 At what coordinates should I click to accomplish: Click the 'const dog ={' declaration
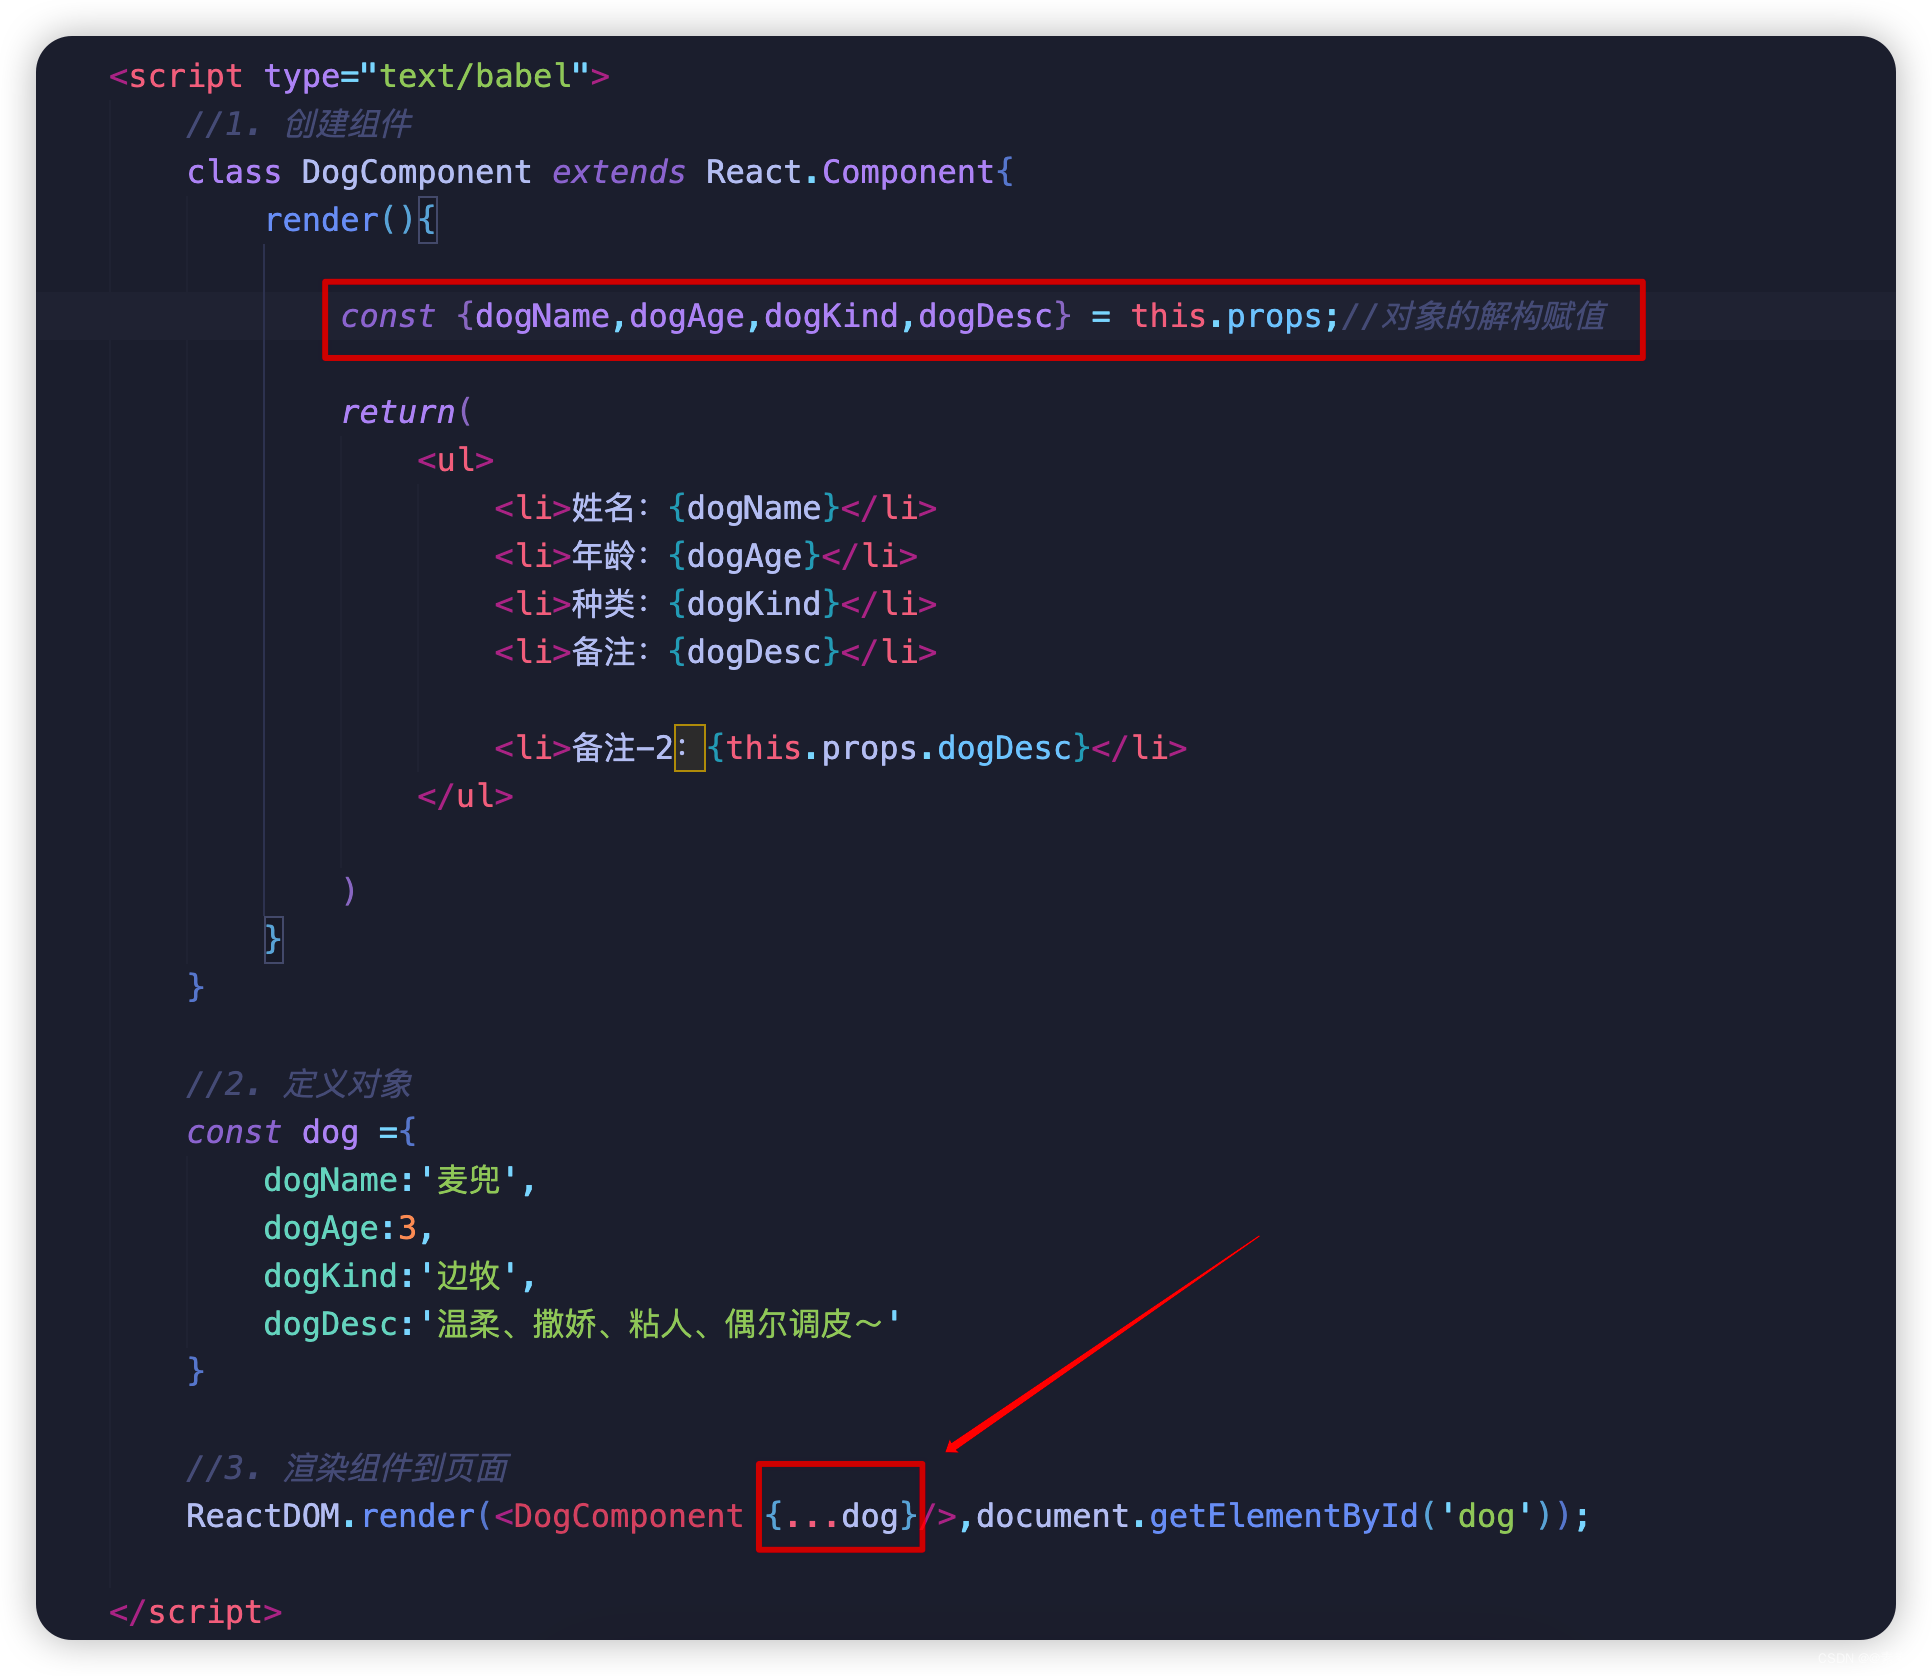[x=301, y=1132]
